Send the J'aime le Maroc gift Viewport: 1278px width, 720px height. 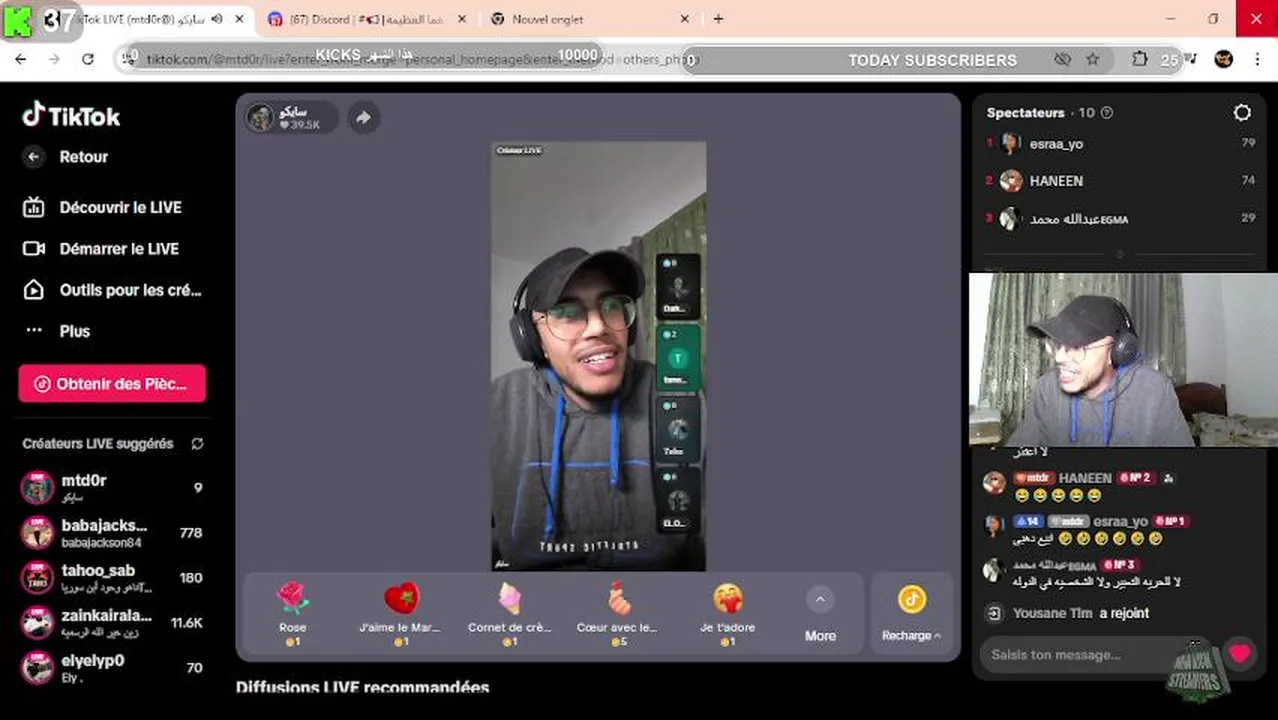point(400,613)
